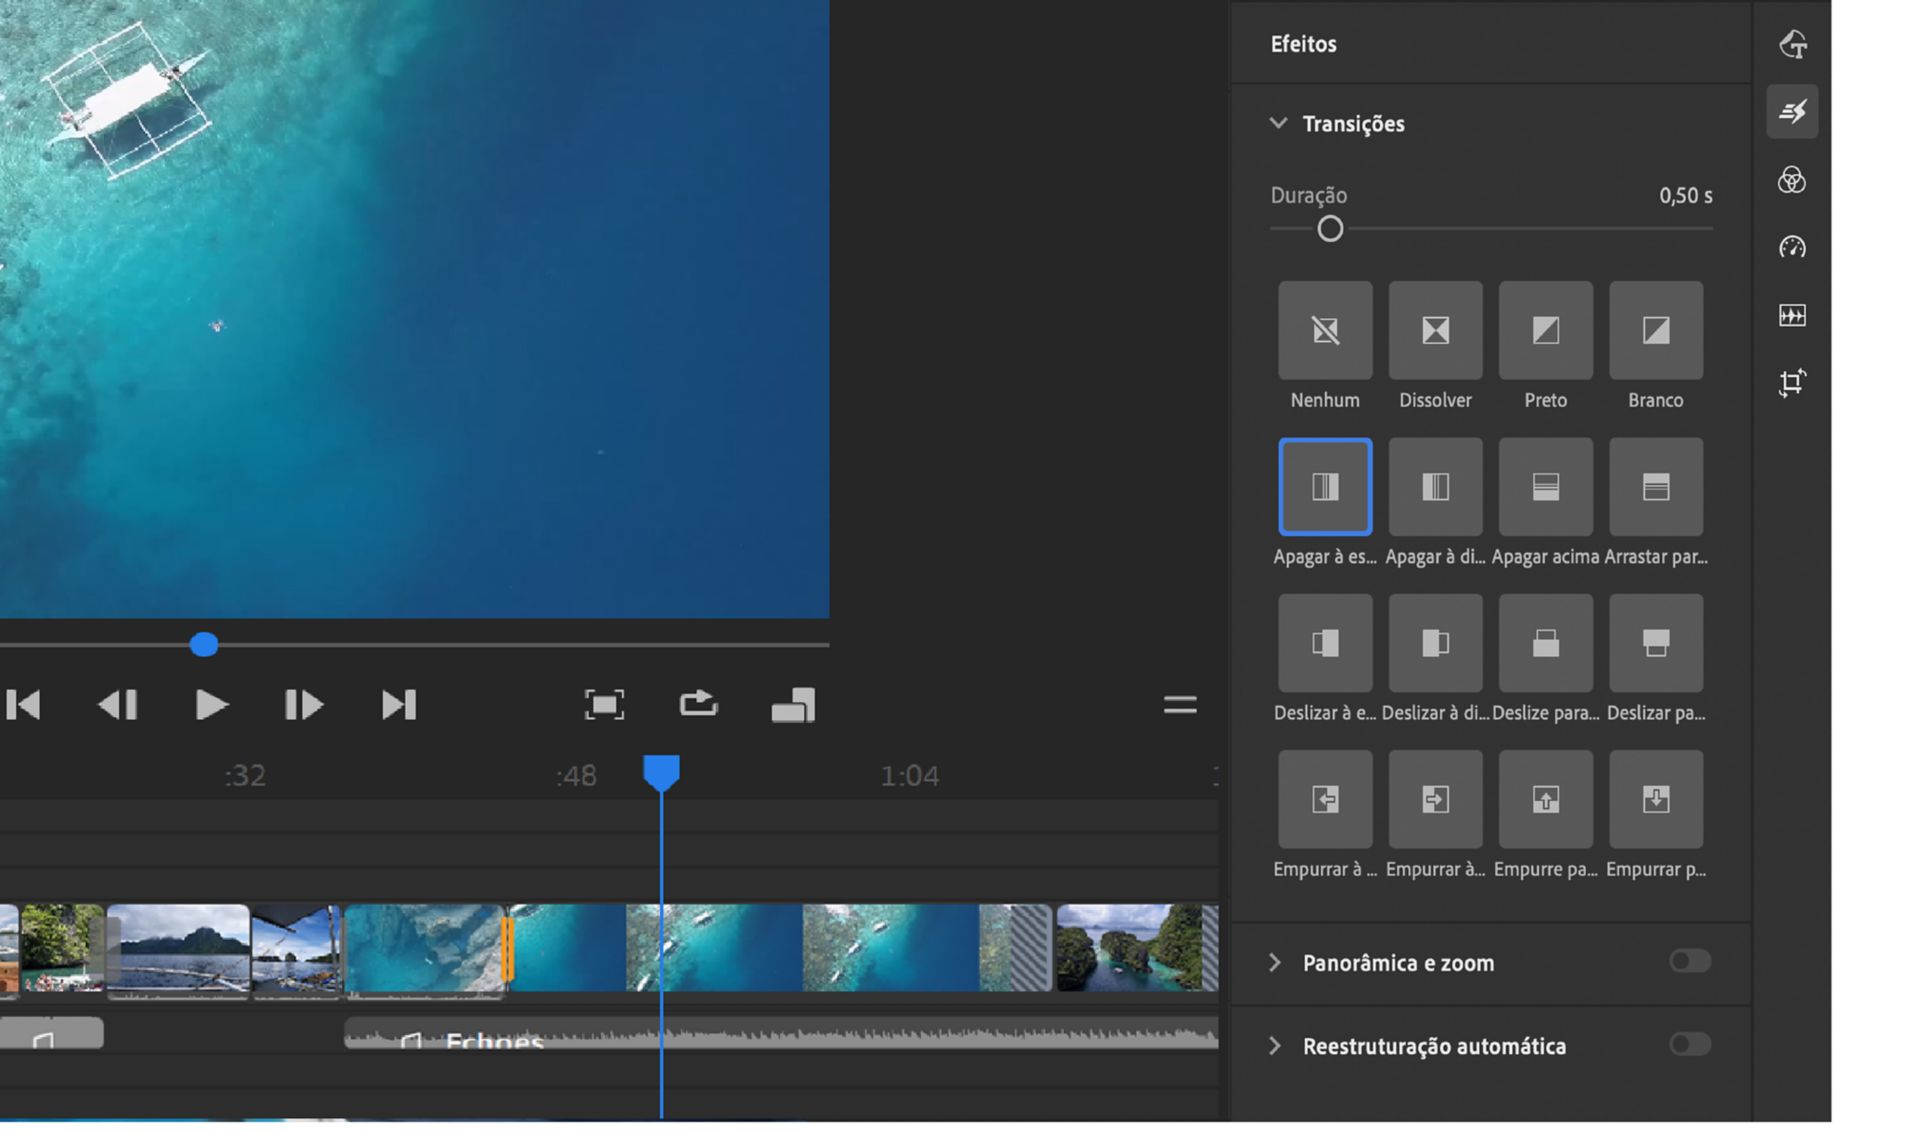
Task: Choose the Nenhum transition option
Action: [1325, 330]
